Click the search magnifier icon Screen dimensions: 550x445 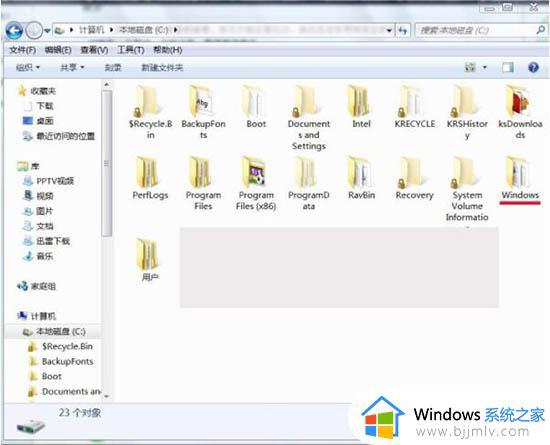tap(541, 30)
